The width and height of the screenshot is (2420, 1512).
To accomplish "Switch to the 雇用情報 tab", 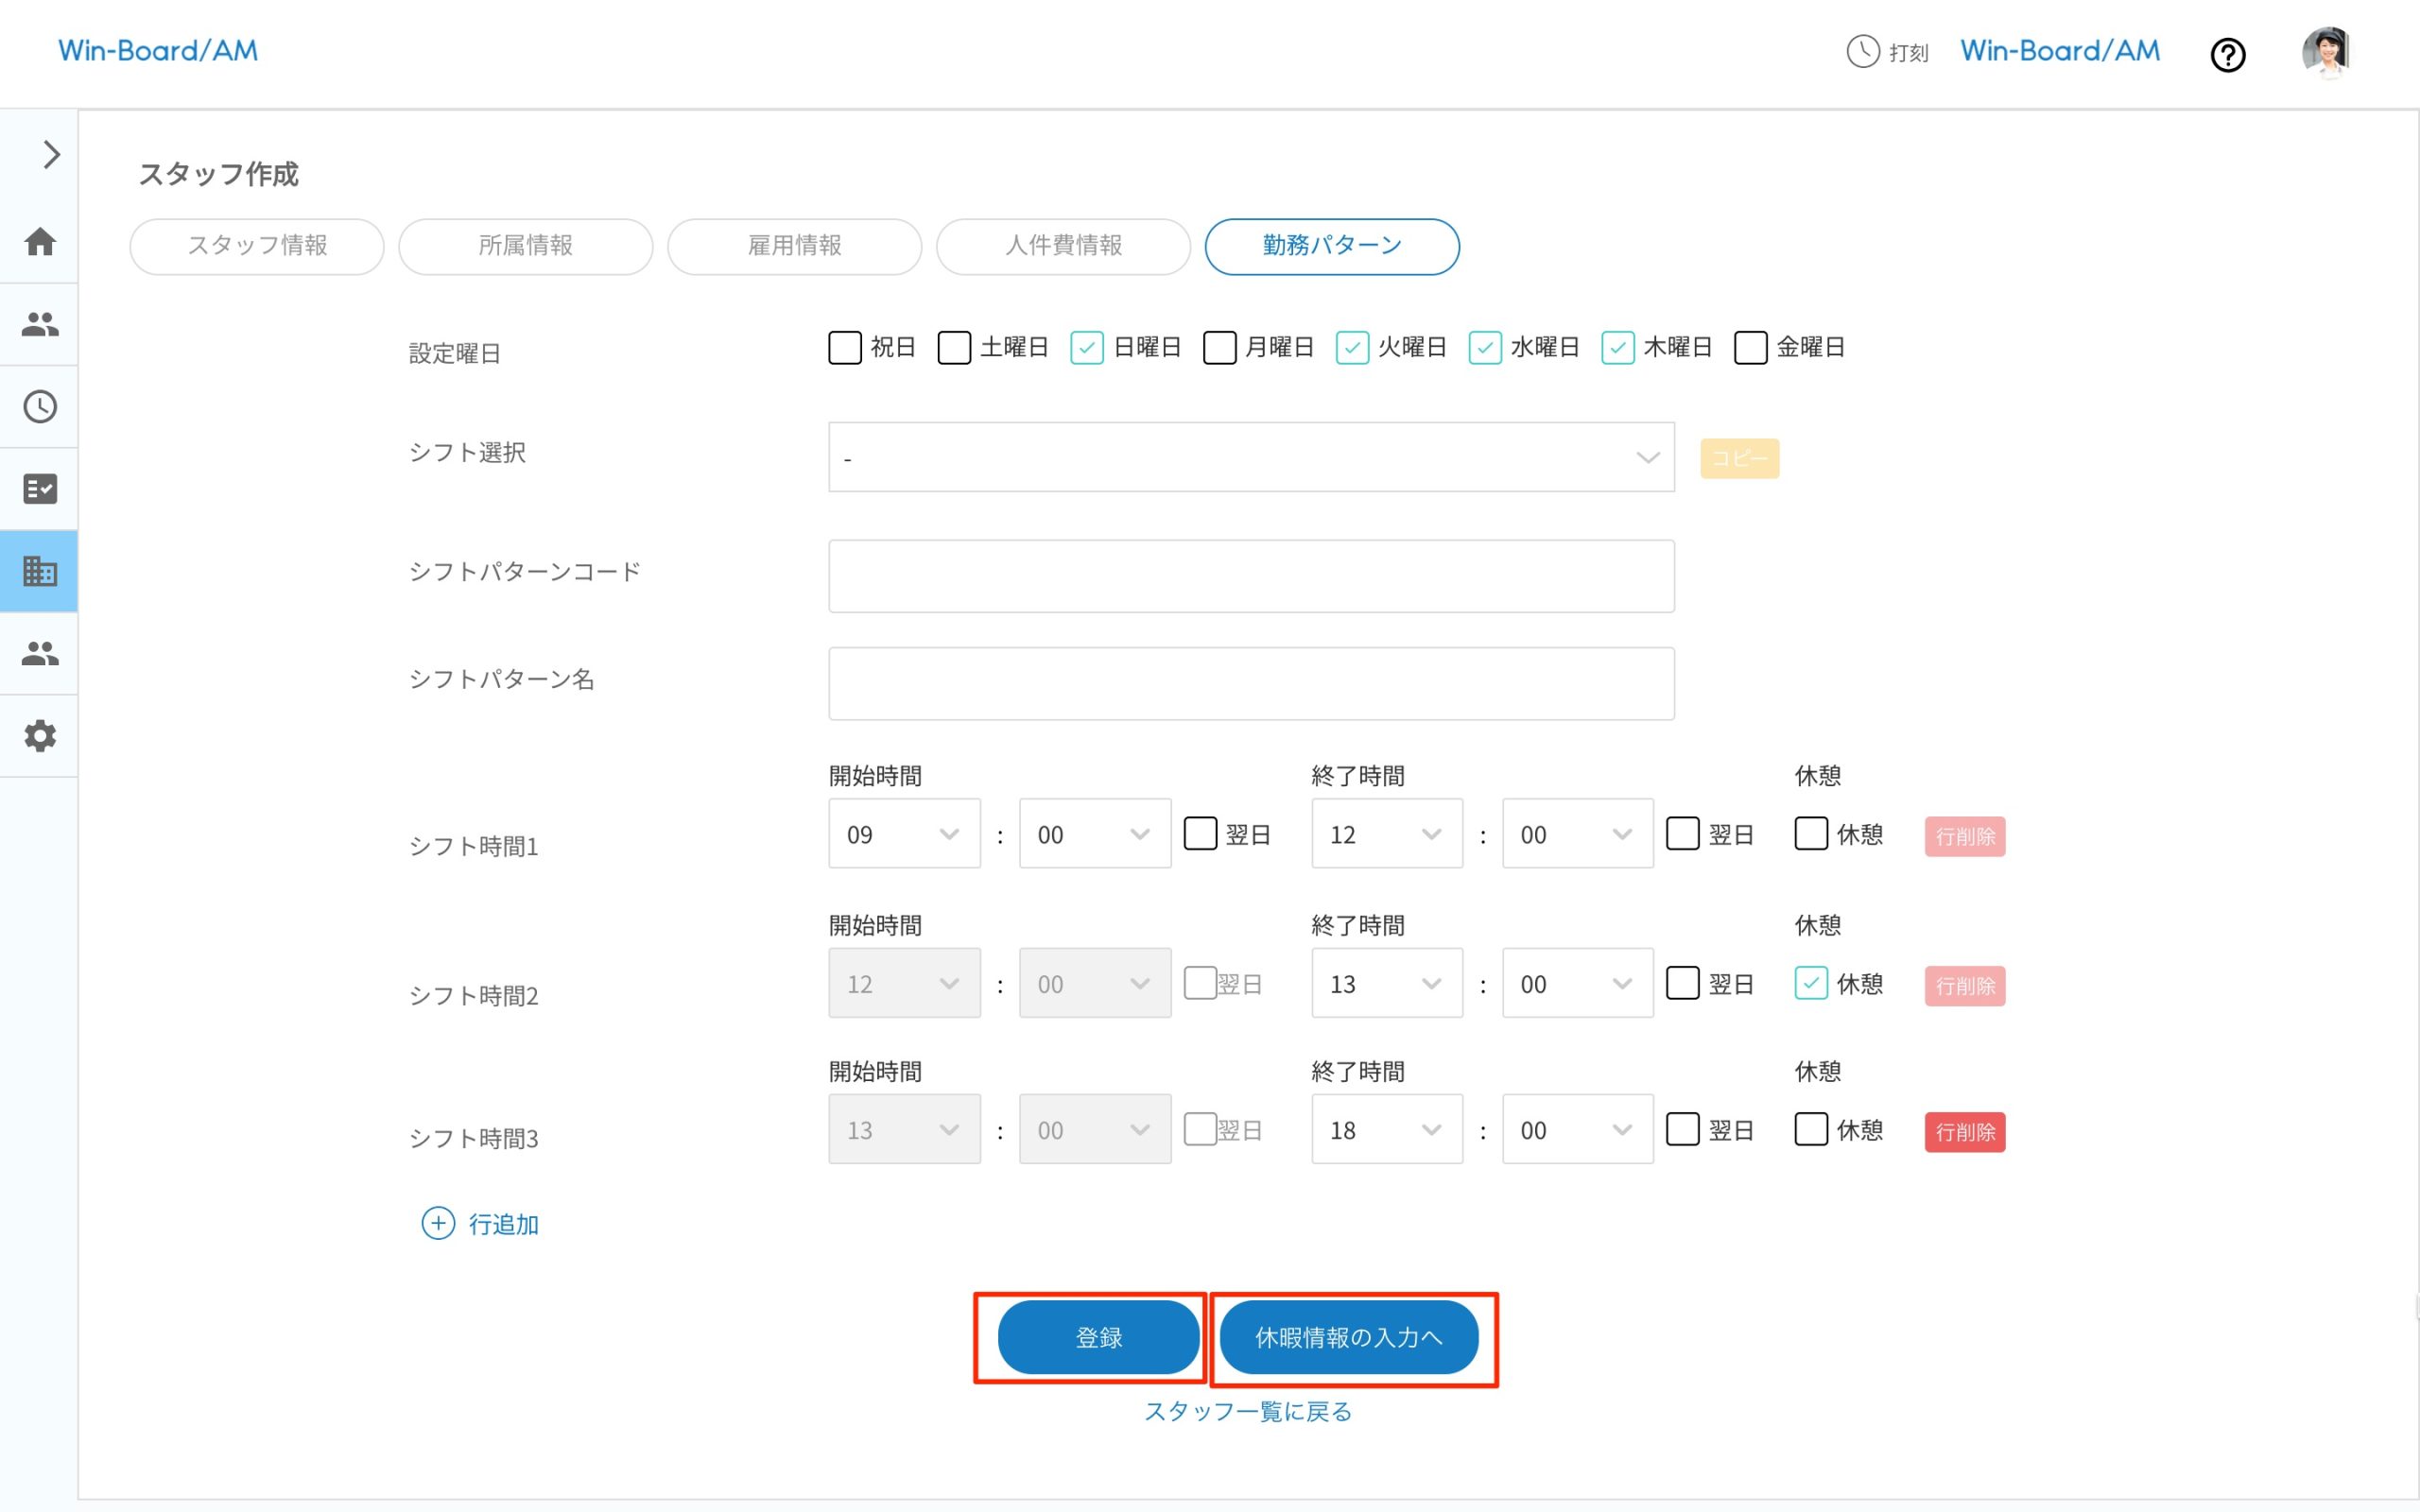I will [x=794, y=246].
